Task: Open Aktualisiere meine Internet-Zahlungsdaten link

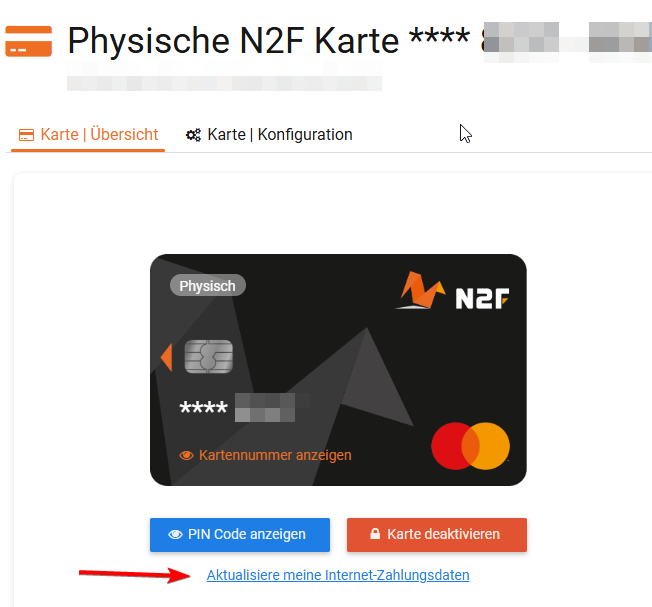Action: [x=338, y=575]
